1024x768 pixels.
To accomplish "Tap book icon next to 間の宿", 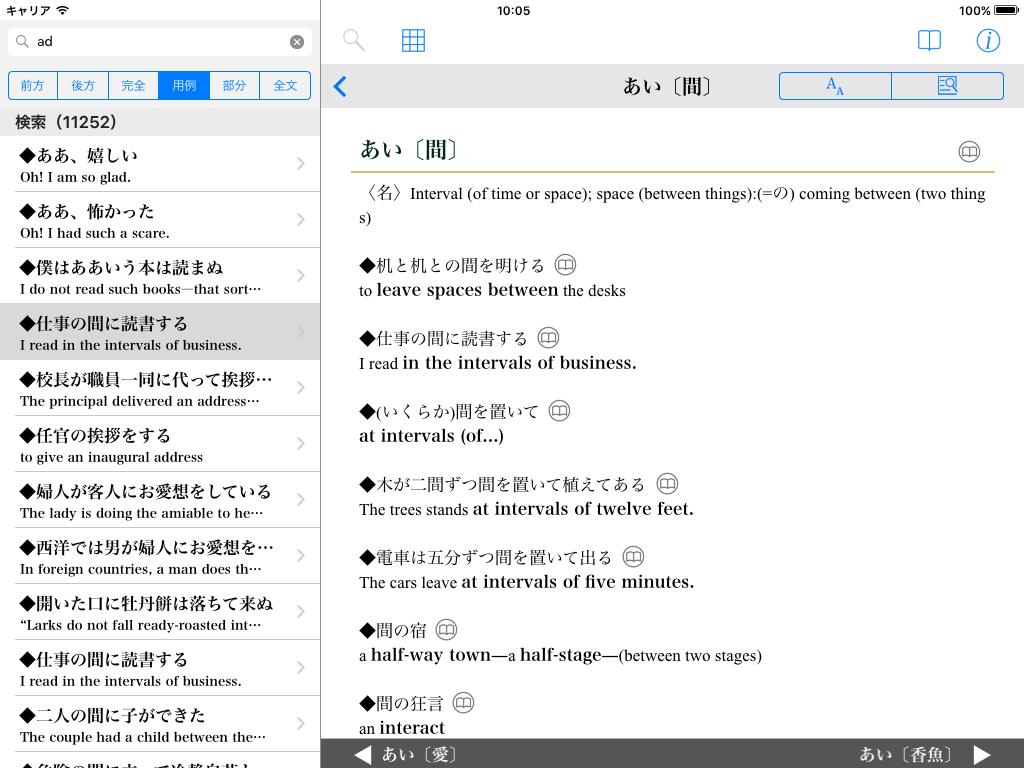I will pyautogui.click(x=446, y=630).
